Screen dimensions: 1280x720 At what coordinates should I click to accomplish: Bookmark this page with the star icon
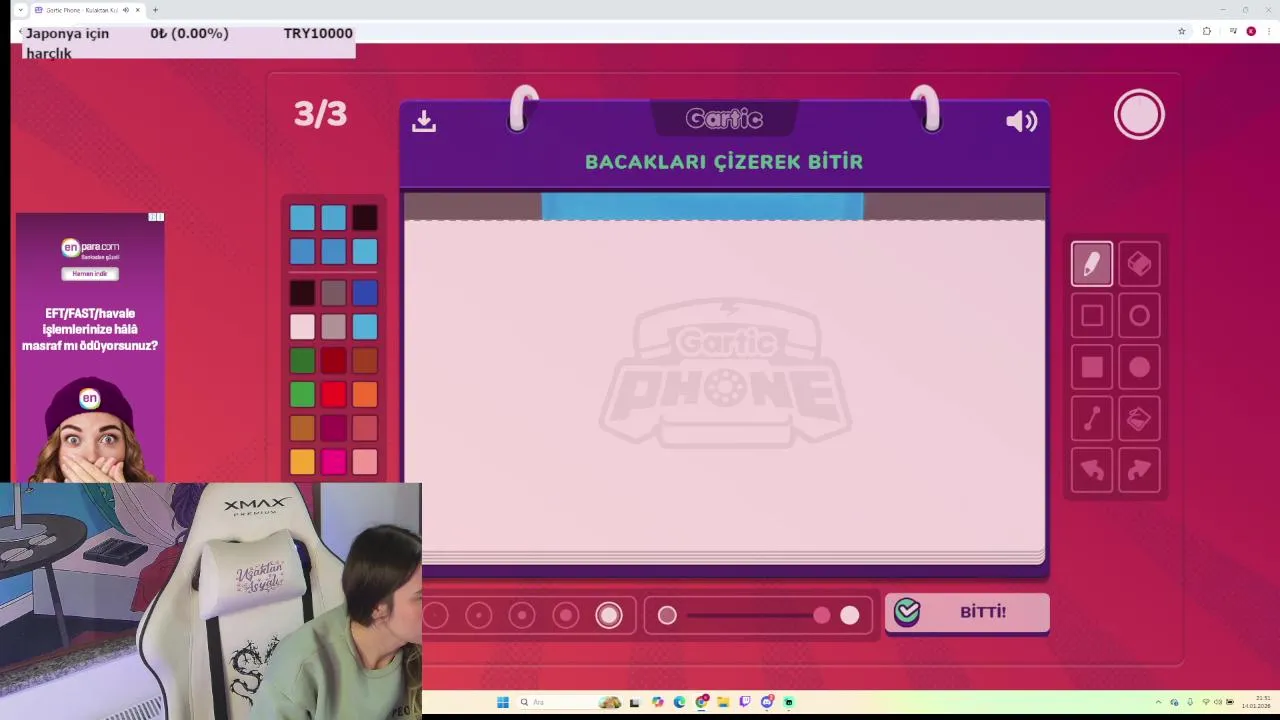(x=1181, y=31)
